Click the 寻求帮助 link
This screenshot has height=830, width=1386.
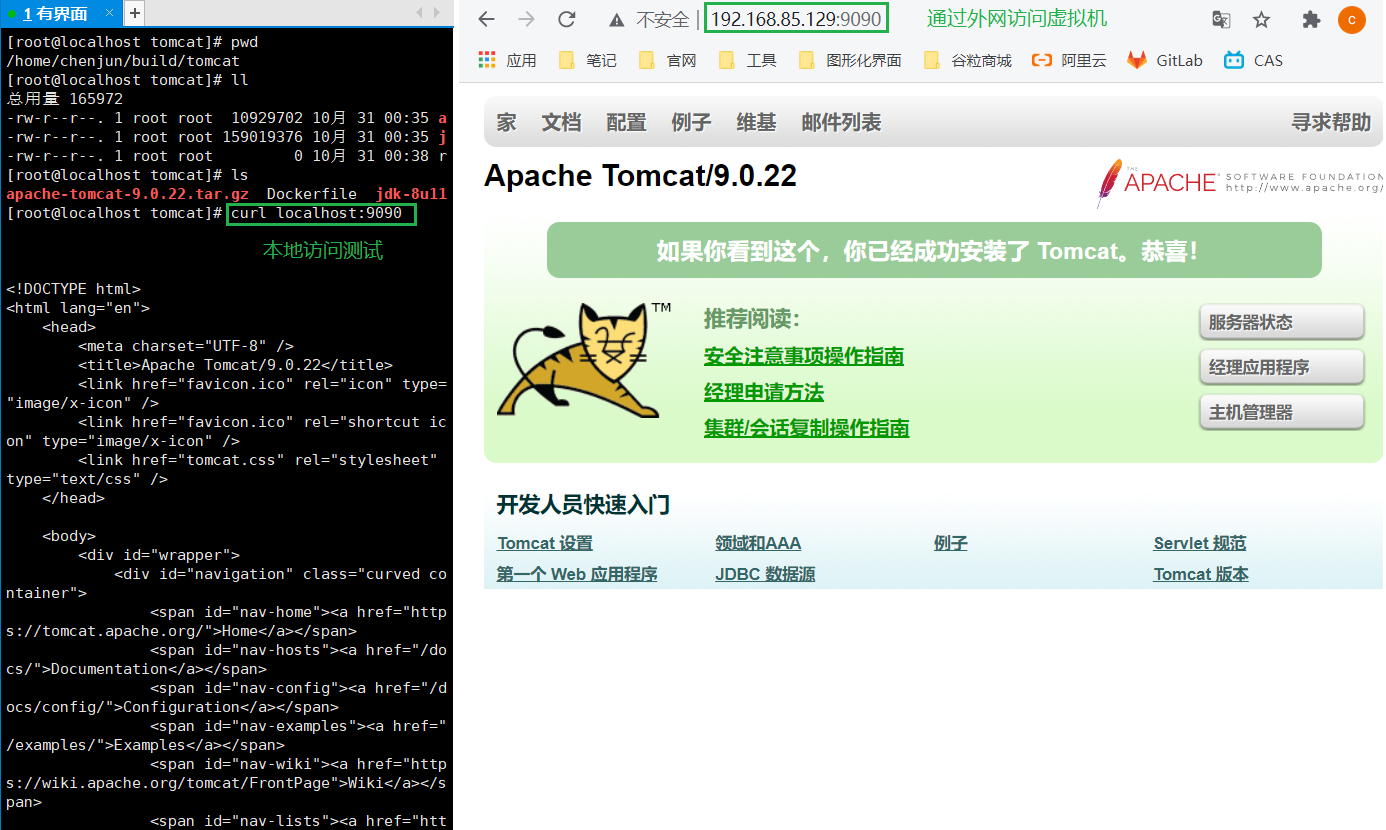(x=1331, y=122)
